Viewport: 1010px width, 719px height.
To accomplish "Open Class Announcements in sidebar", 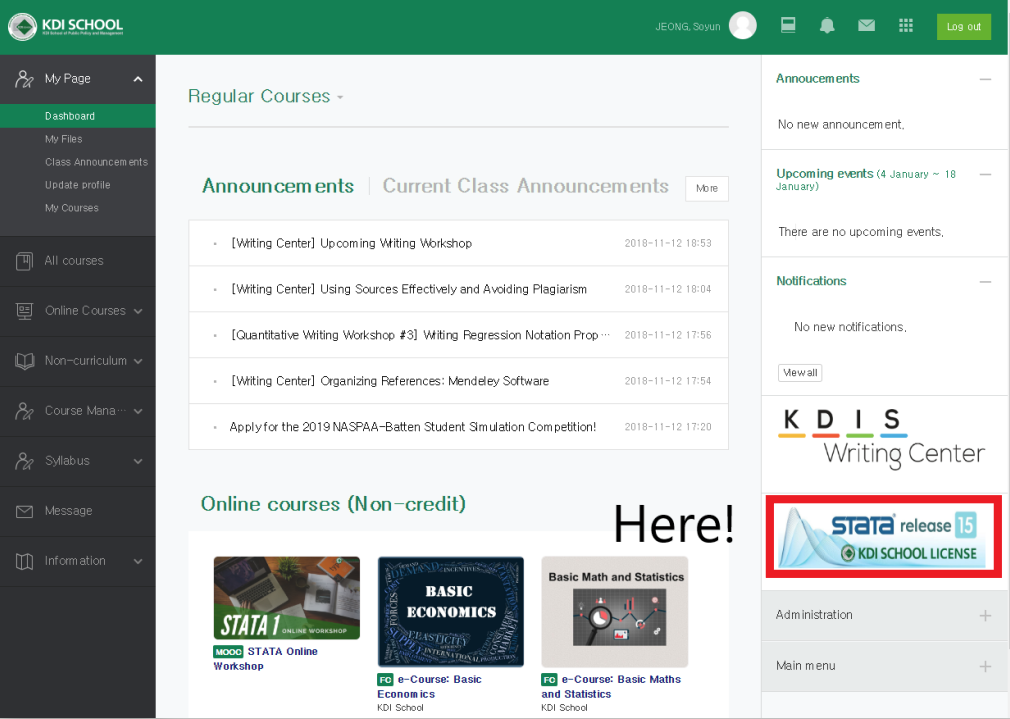I will click(x=97, y=162).
